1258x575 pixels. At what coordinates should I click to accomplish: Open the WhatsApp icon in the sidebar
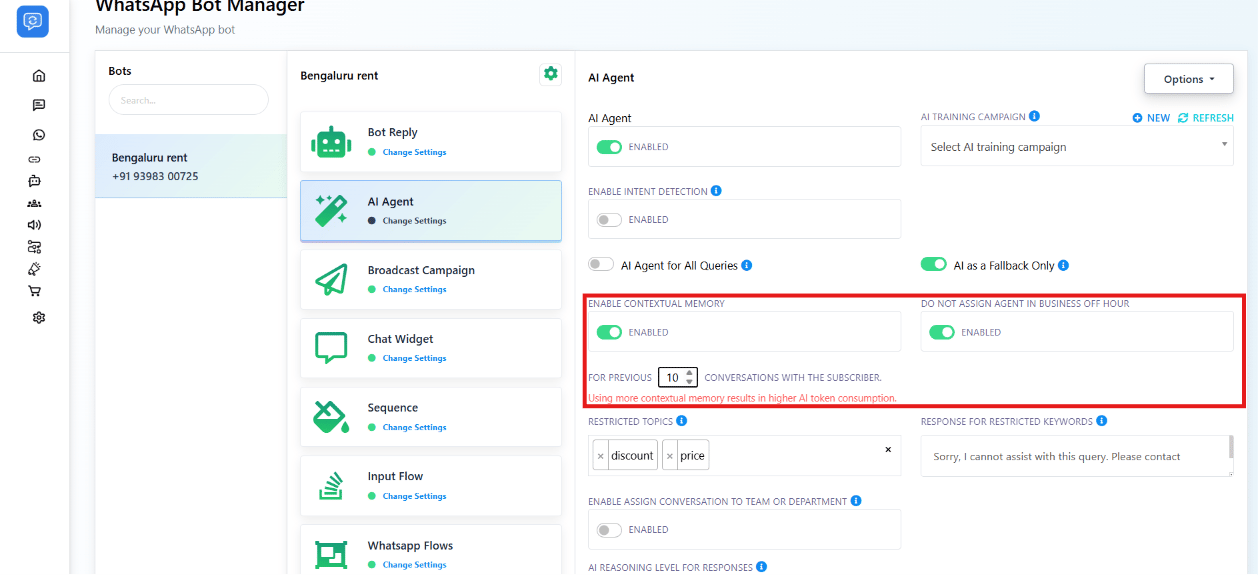point(39,135)
